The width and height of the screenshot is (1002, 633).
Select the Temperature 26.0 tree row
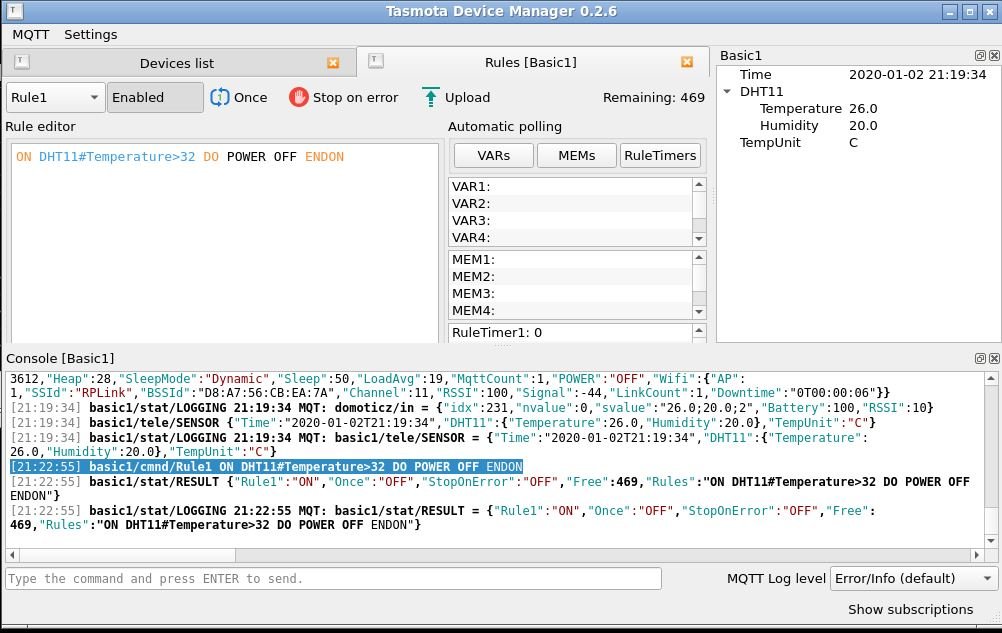coord(859,109)
